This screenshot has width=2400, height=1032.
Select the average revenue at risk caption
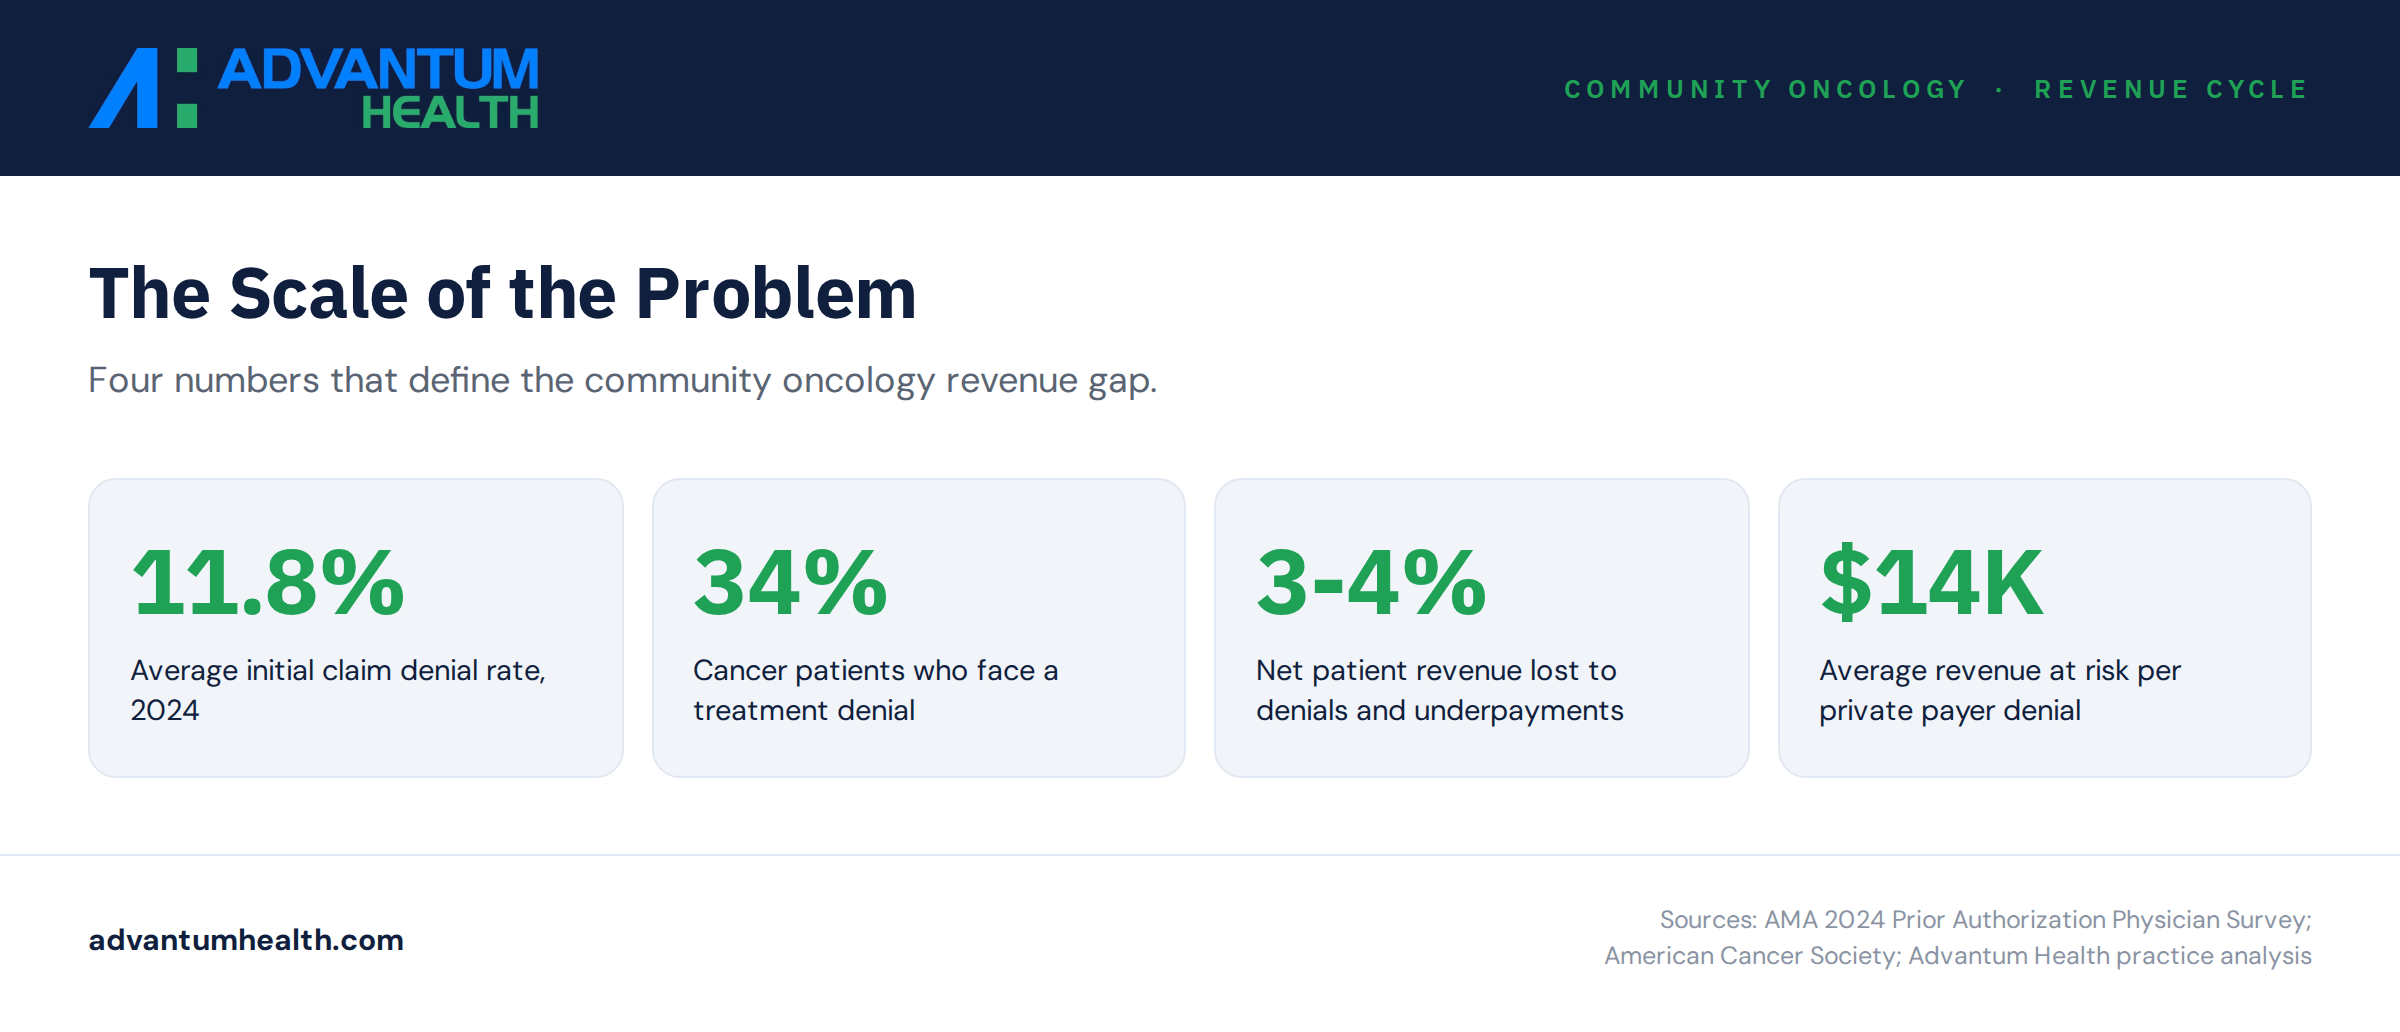pos(2000,690)
